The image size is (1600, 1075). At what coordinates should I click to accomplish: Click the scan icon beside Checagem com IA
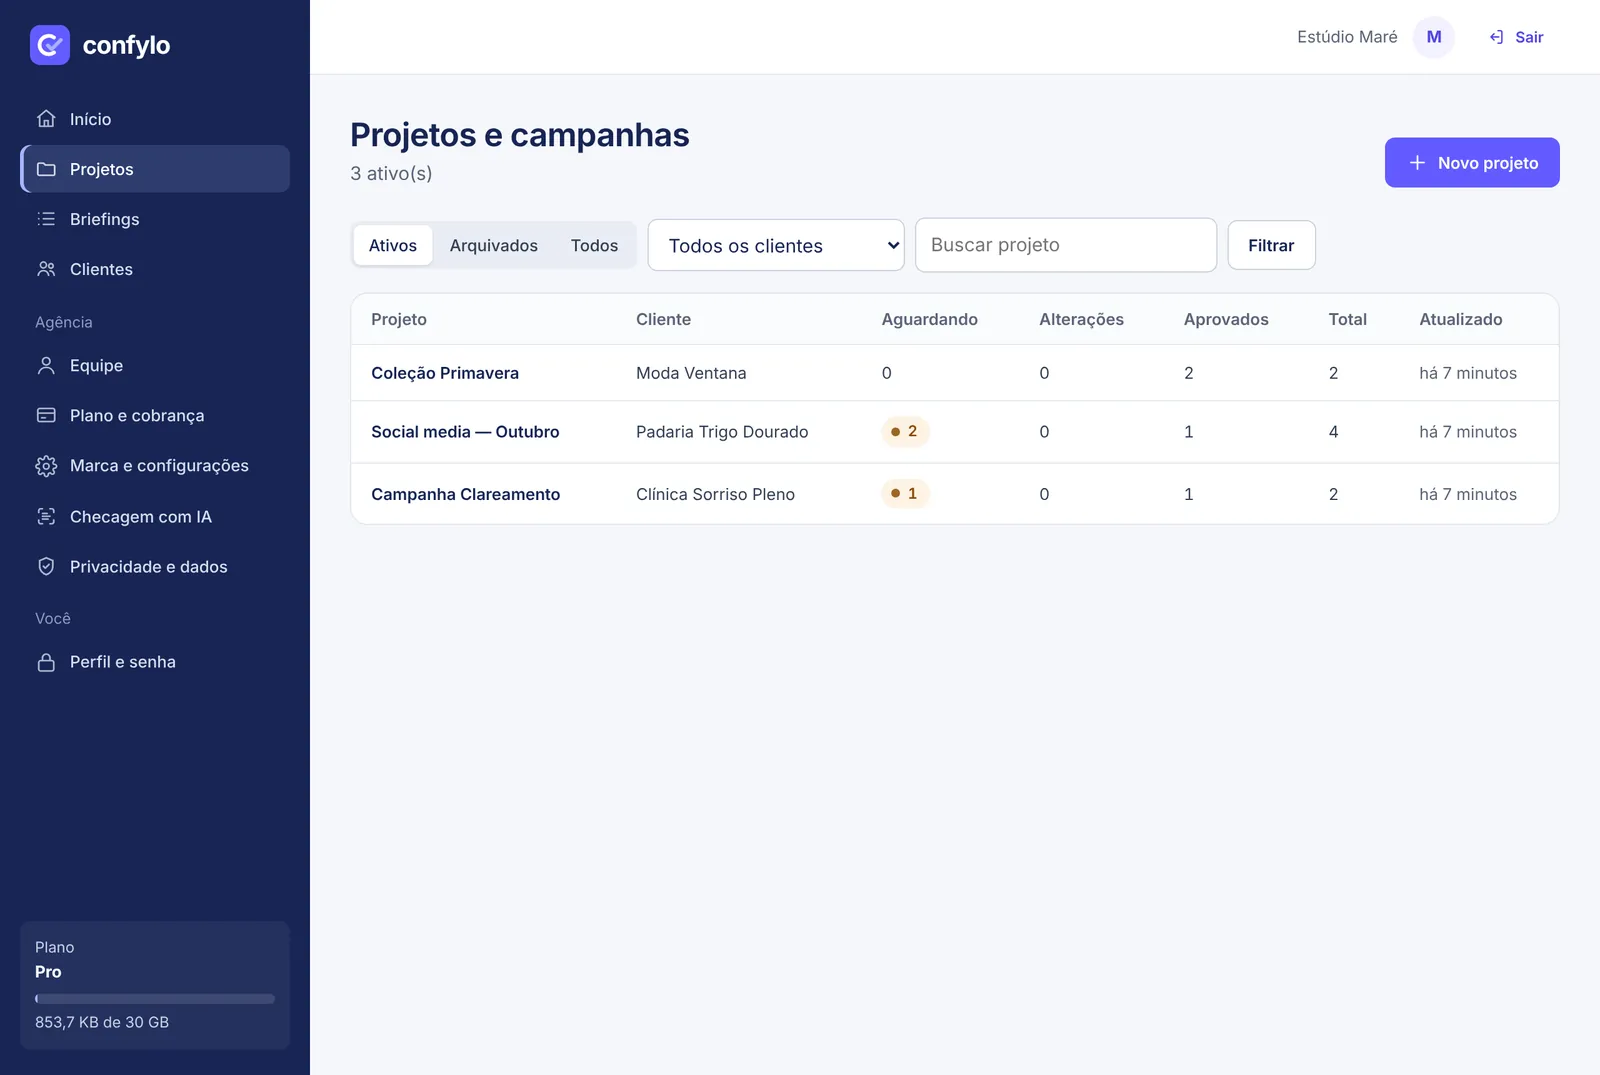46,517
